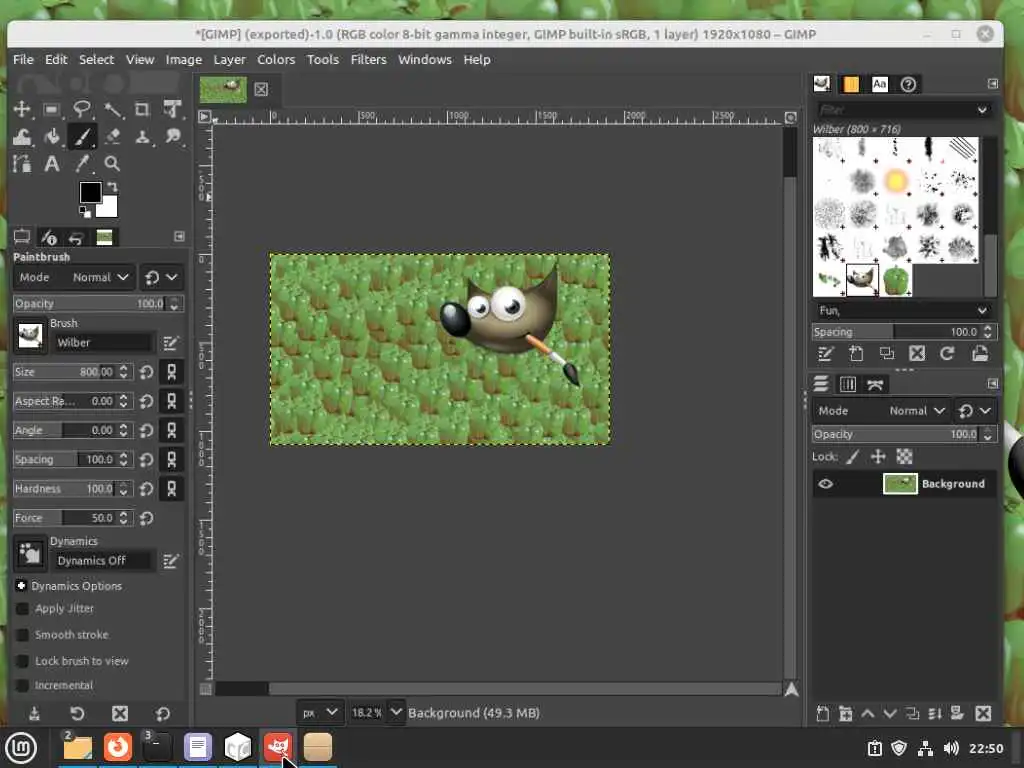Open the px unit dropdown
The image size is (1024, 768).
[319, 712]
